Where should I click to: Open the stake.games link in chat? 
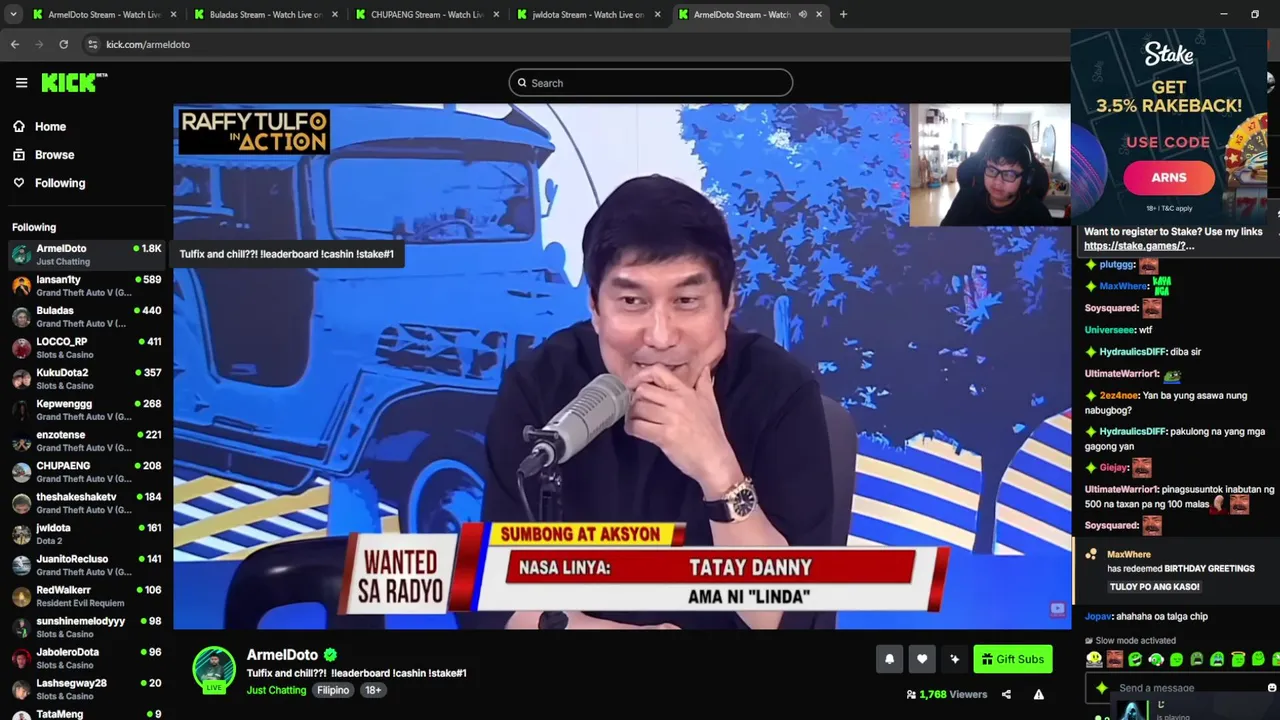point(1138,246)
